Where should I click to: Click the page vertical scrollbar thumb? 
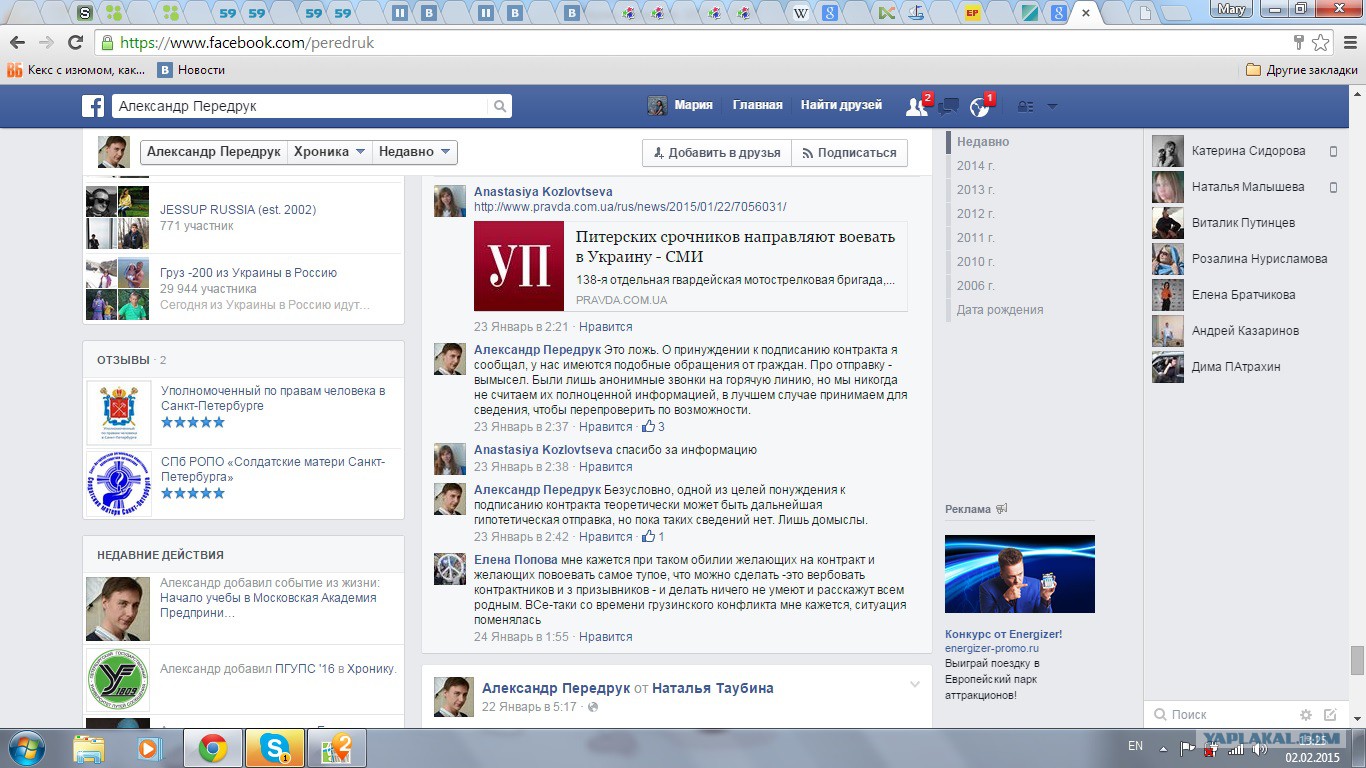(x=1357, y=660)
